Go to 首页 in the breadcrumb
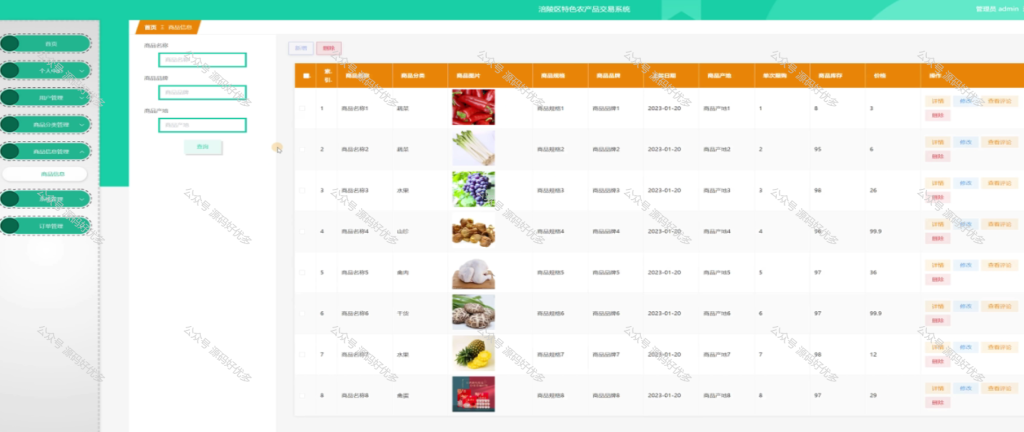The image size is (1024, 432). (x=150, y=27)
